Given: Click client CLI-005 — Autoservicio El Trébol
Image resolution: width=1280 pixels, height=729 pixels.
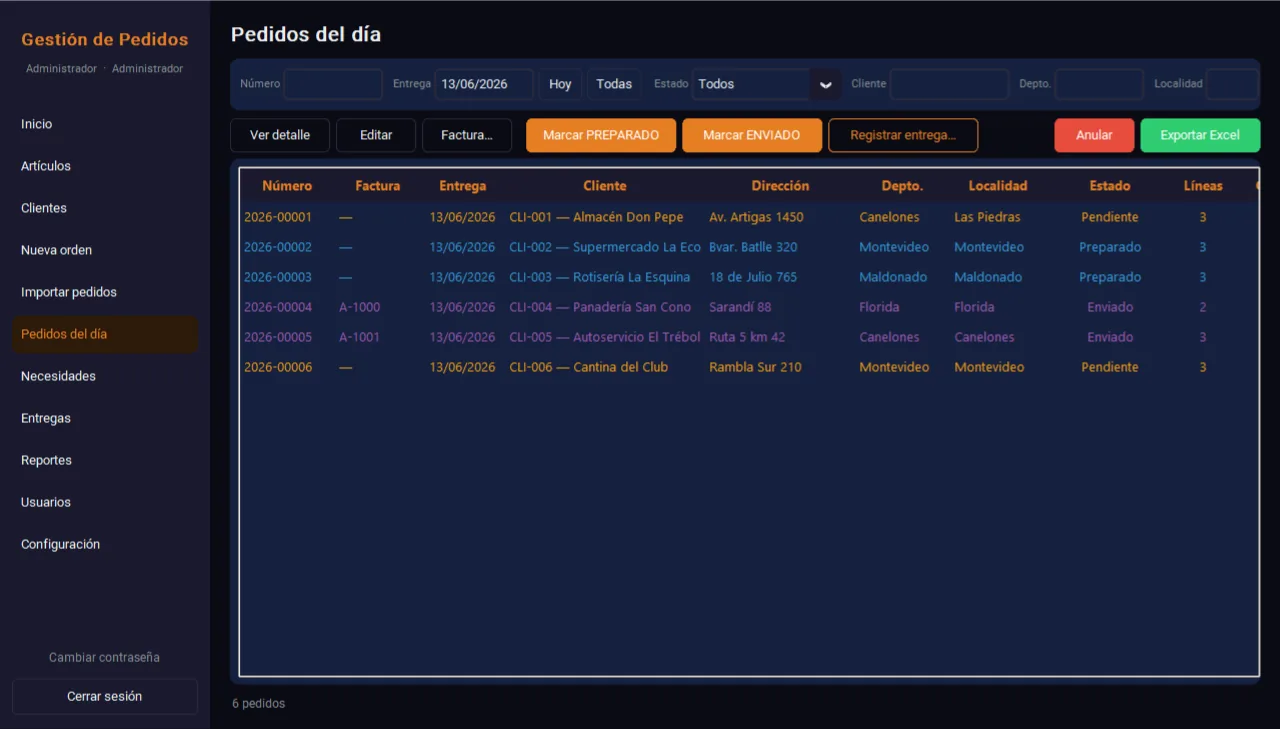Looking at the screenshot, I should click(x=605, y=337).
